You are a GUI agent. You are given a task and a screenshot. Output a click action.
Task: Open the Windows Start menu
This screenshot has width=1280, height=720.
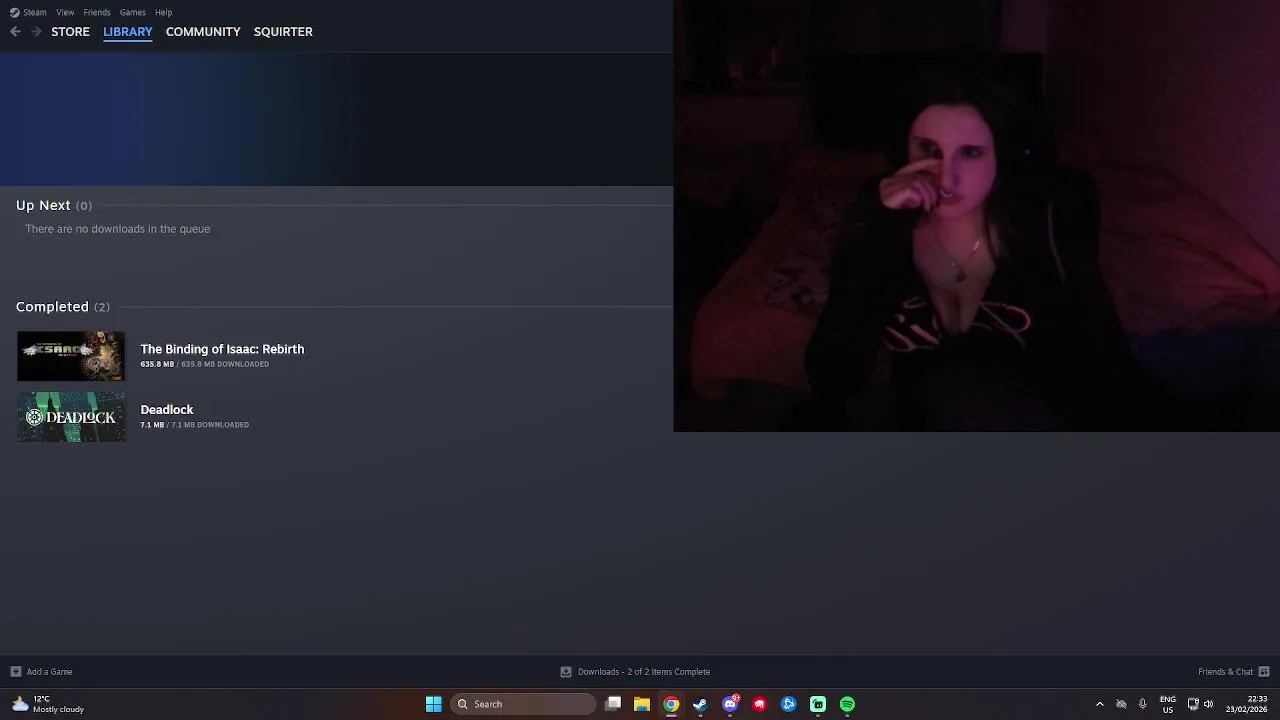coord(434,704)
